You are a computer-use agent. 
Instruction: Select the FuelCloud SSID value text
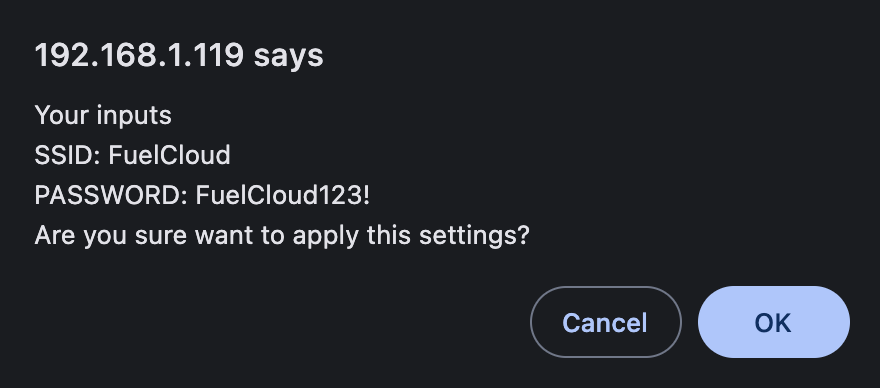tap(169, 156)
